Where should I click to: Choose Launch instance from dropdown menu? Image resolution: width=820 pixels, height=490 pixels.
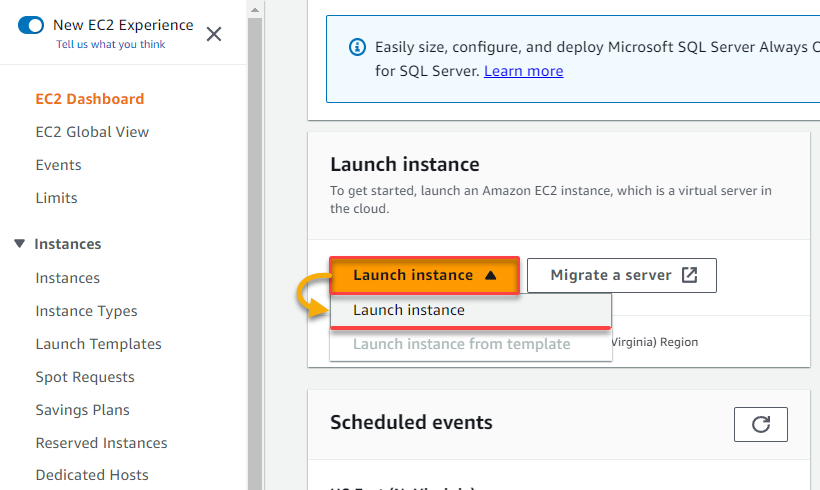(471, 310)
